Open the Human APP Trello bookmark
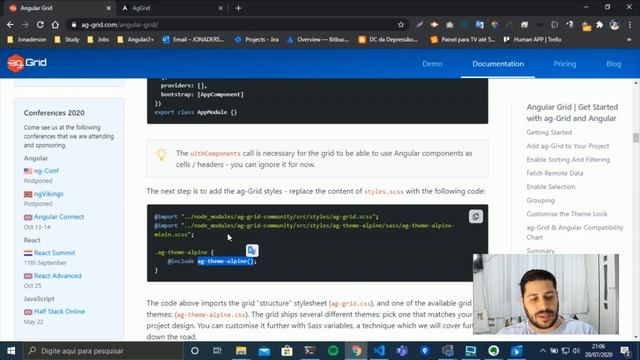The image size is (640, 360). 533,40
